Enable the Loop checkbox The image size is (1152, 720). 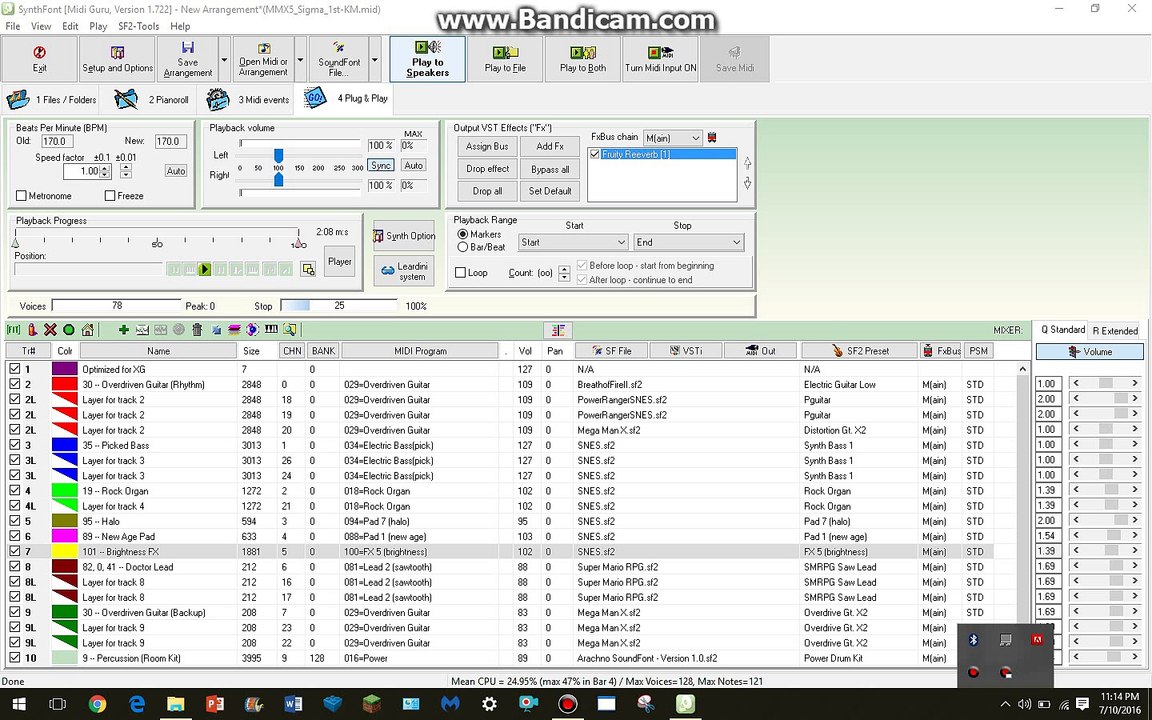(x=461, y=273)
